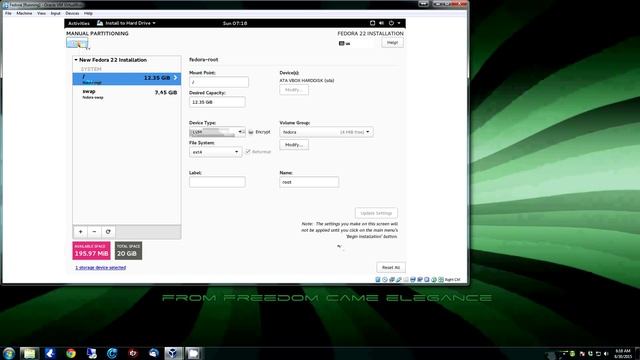
Task: Toggle the Reformat checkbox
Action: [248, 151]
